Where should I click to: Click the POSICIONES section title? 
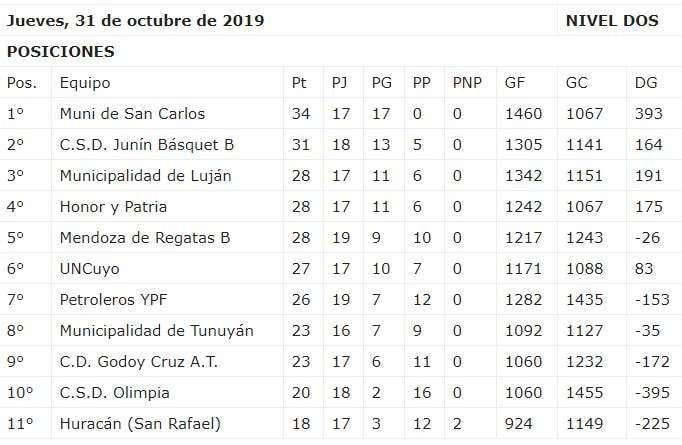[x=61, y=51]
